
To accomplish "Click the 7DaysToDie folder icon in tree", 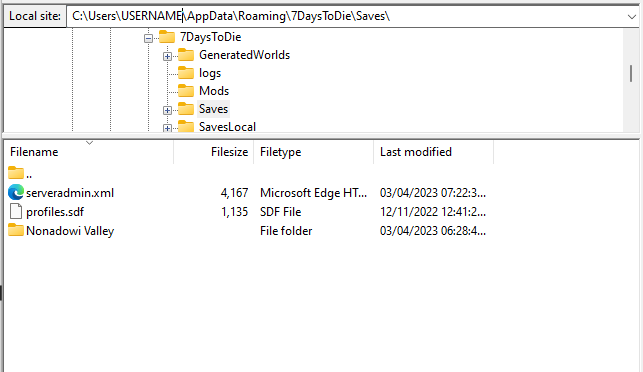I will point(167,37).
